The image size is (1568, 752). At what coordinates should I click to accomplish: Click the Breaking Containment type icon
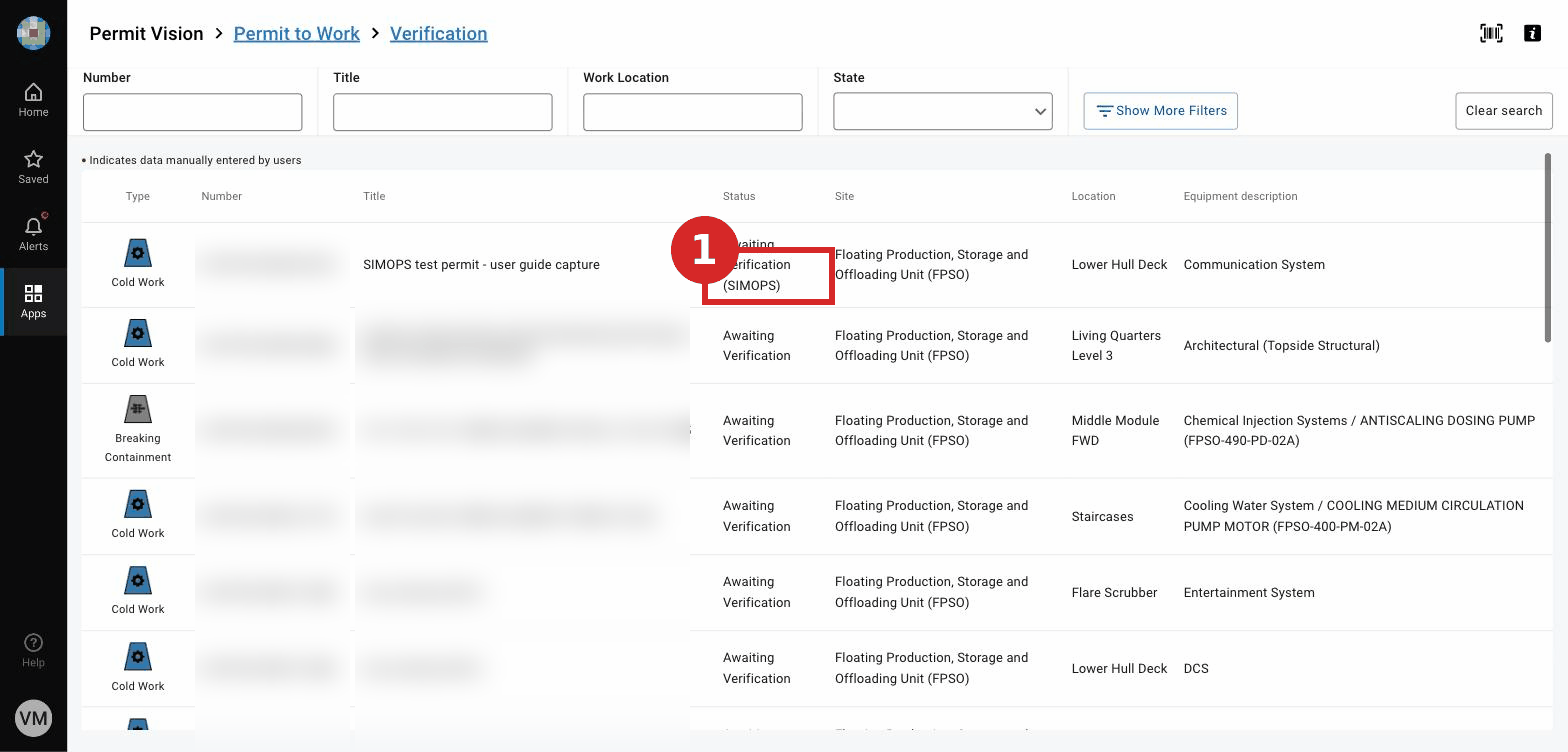click(138, 408)
